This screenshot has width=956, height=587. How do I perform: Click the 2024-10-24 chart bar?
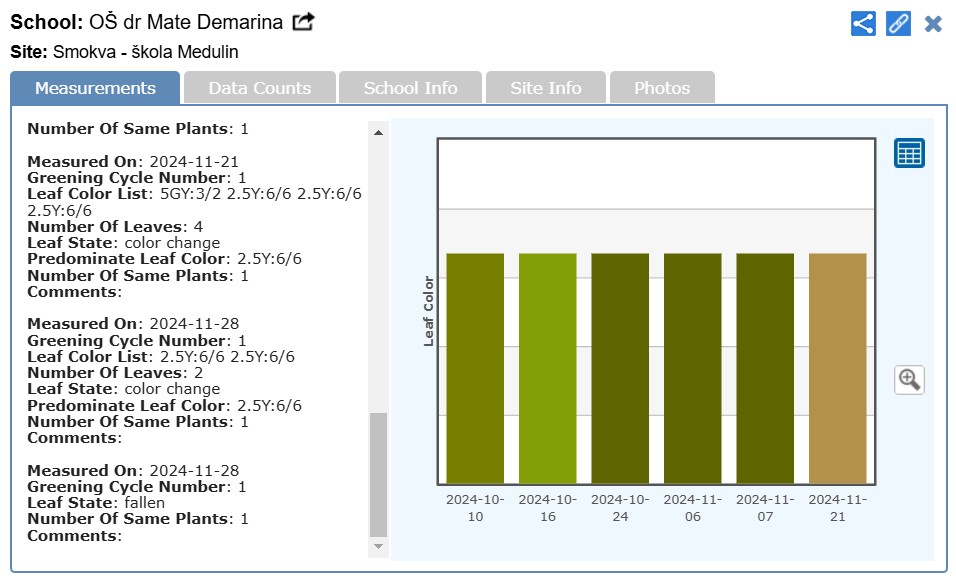pos(620,368)
